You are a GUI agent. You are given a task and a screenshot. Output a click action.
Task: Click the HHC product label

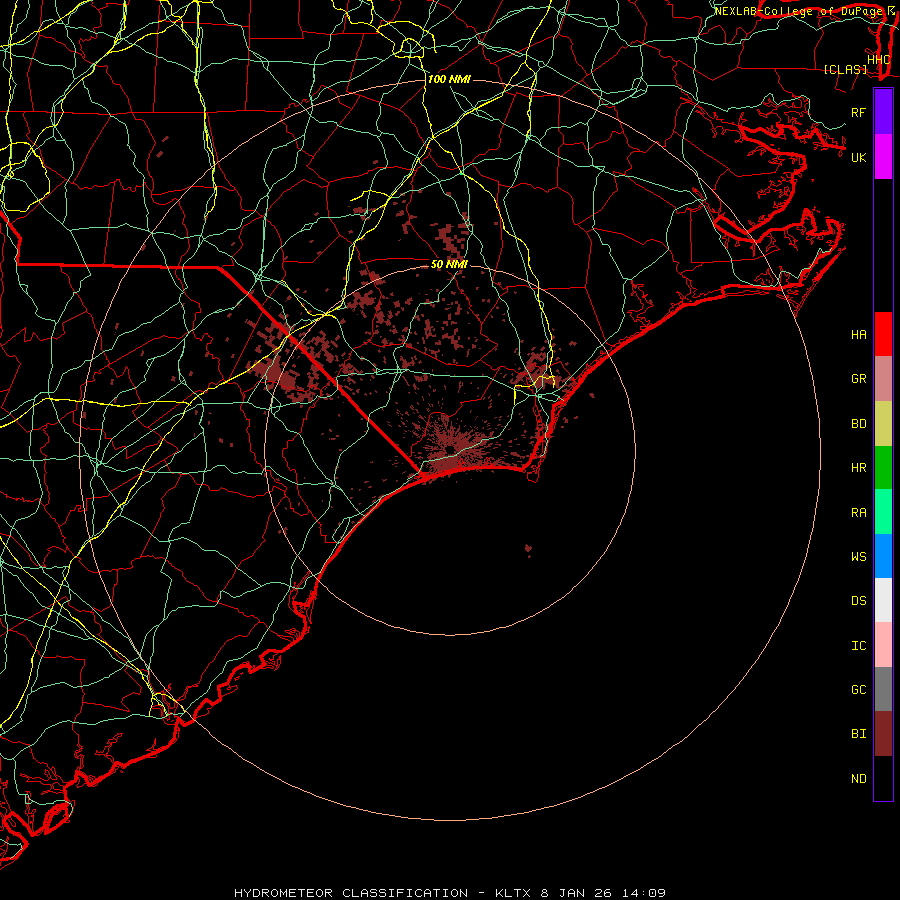[879, 60]
